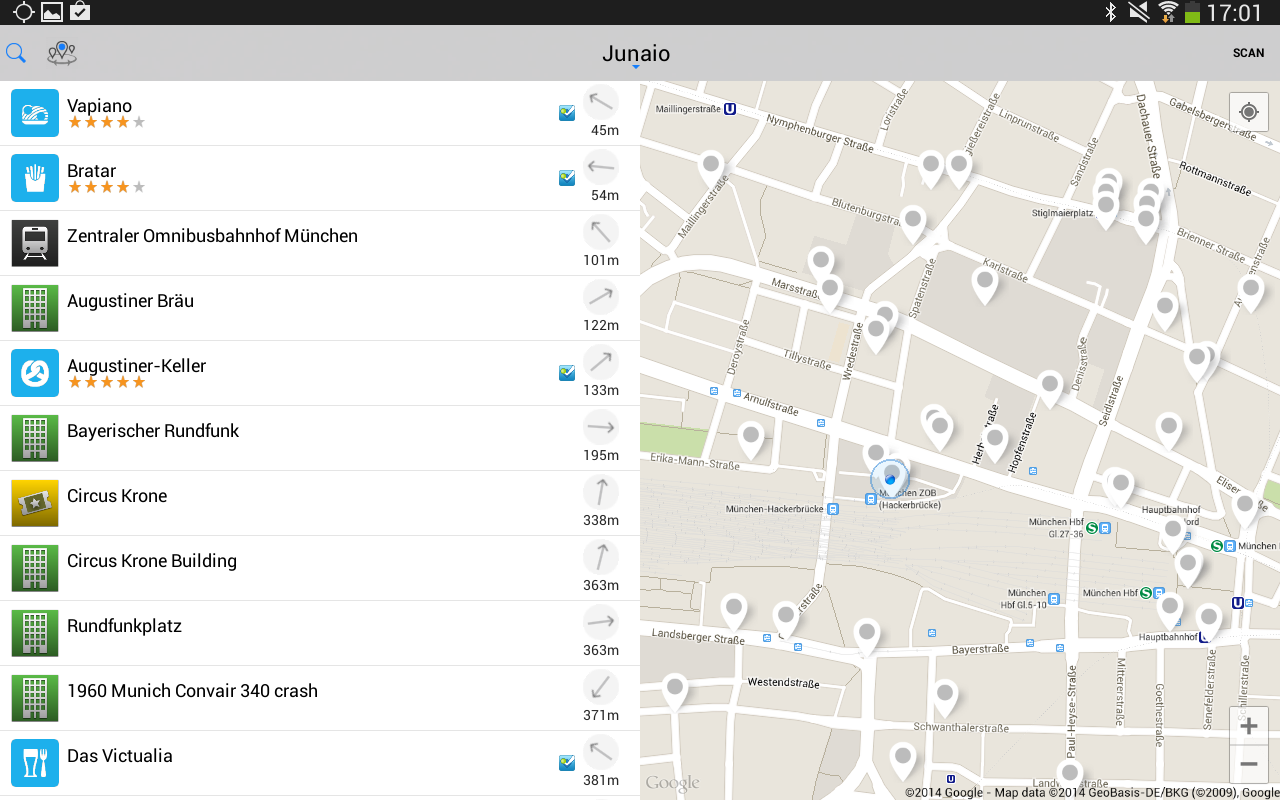Center map with my location button
Screen dimensions: 1280x800
point(1248,111)
